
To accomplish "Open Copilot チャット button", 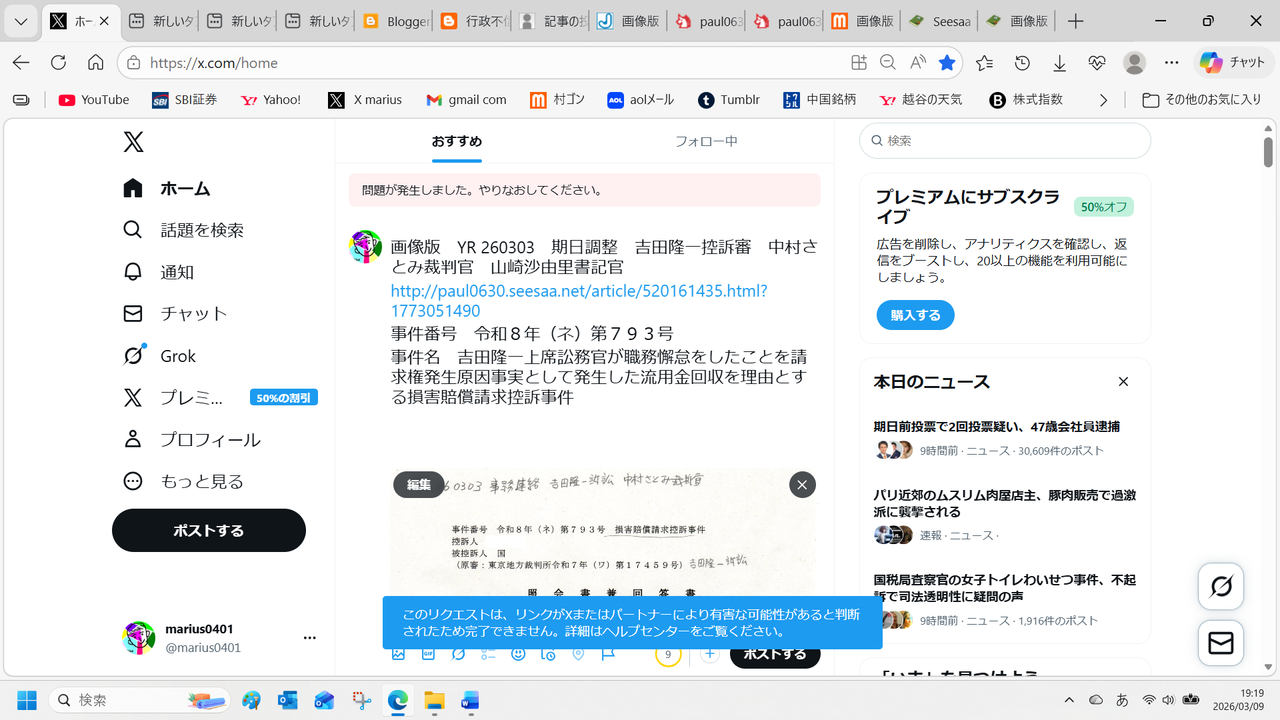I will (1232, 62).
